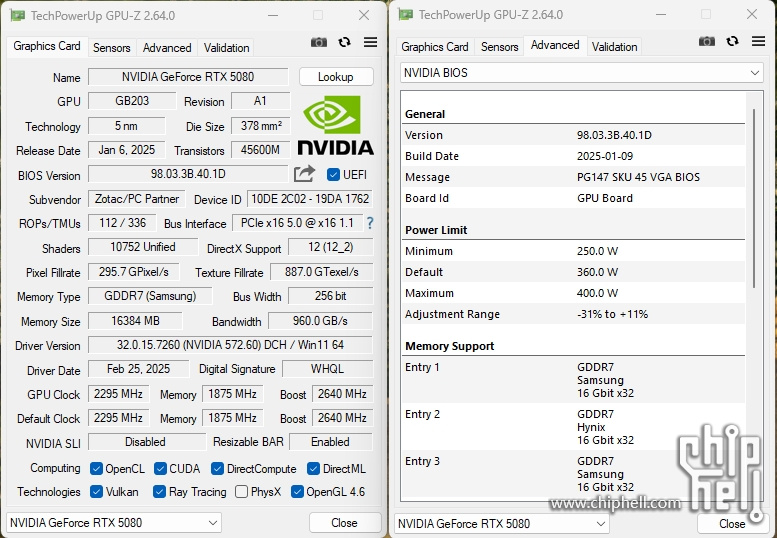Click the Shaders field 10752 Unified

pyautogui.click(x=143, y=247)
